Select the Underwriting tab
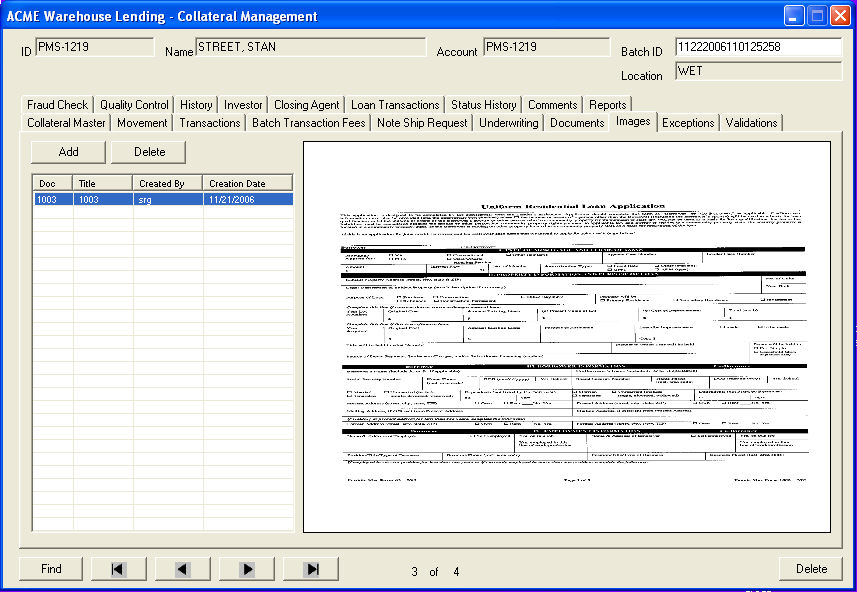This screenshot has width=857, height=592. click(x=509, y=123)
